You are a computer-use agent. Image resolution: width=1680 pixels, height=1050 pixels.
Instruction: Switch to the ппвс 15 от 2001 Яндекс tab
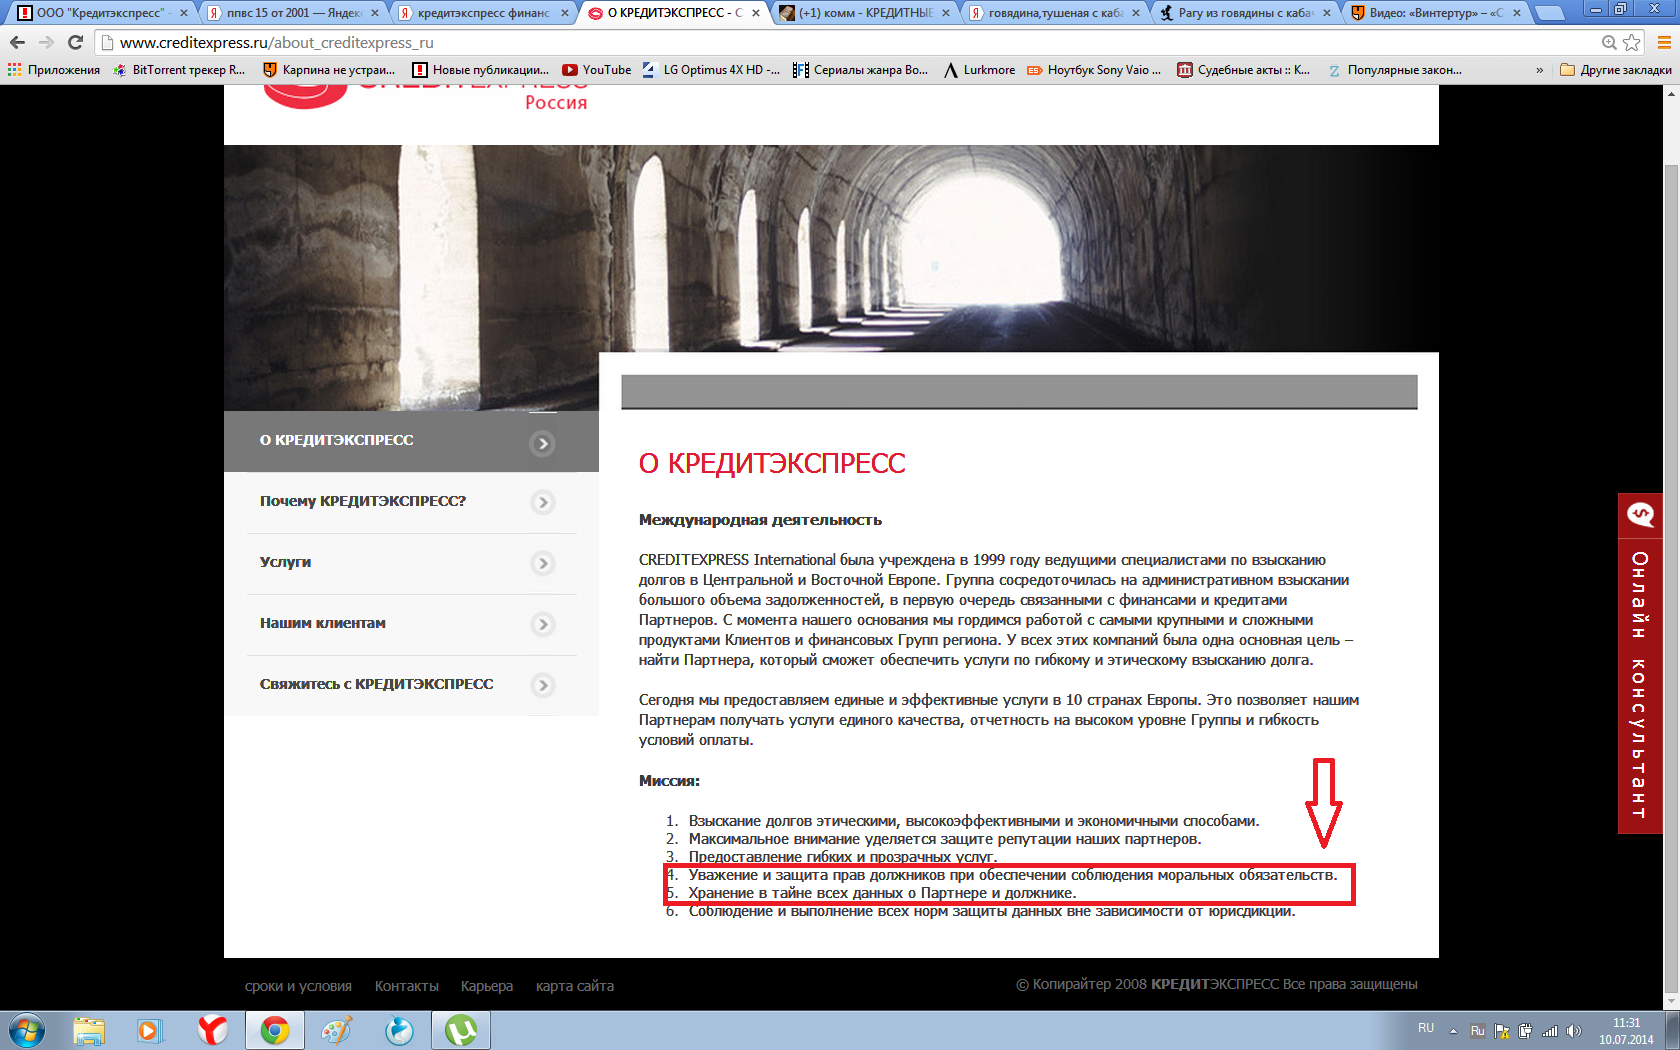tap(293, 13)
